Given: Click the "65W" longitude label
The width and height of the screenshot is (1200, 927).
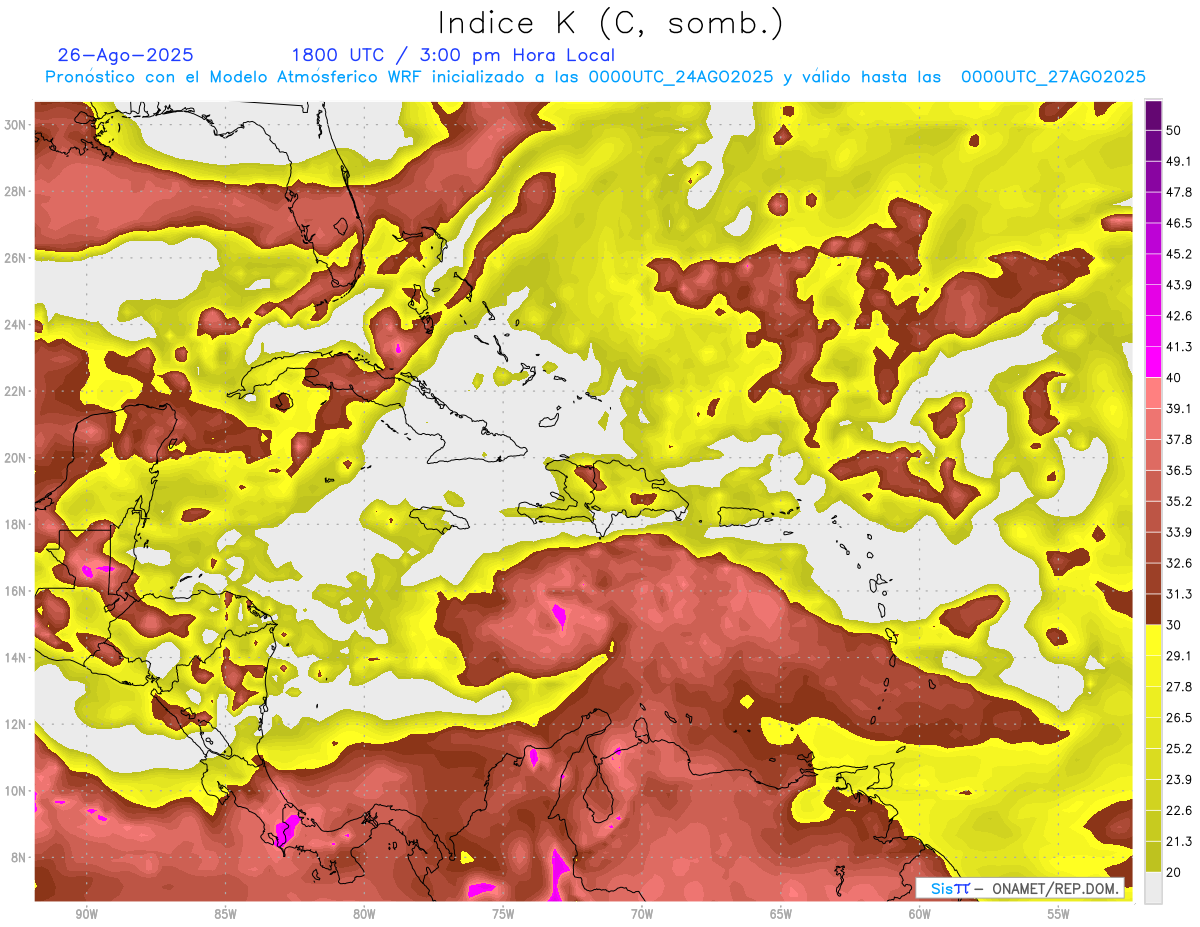Looking at the screenshot, I should pyautogui.click(x=781, y=914).
